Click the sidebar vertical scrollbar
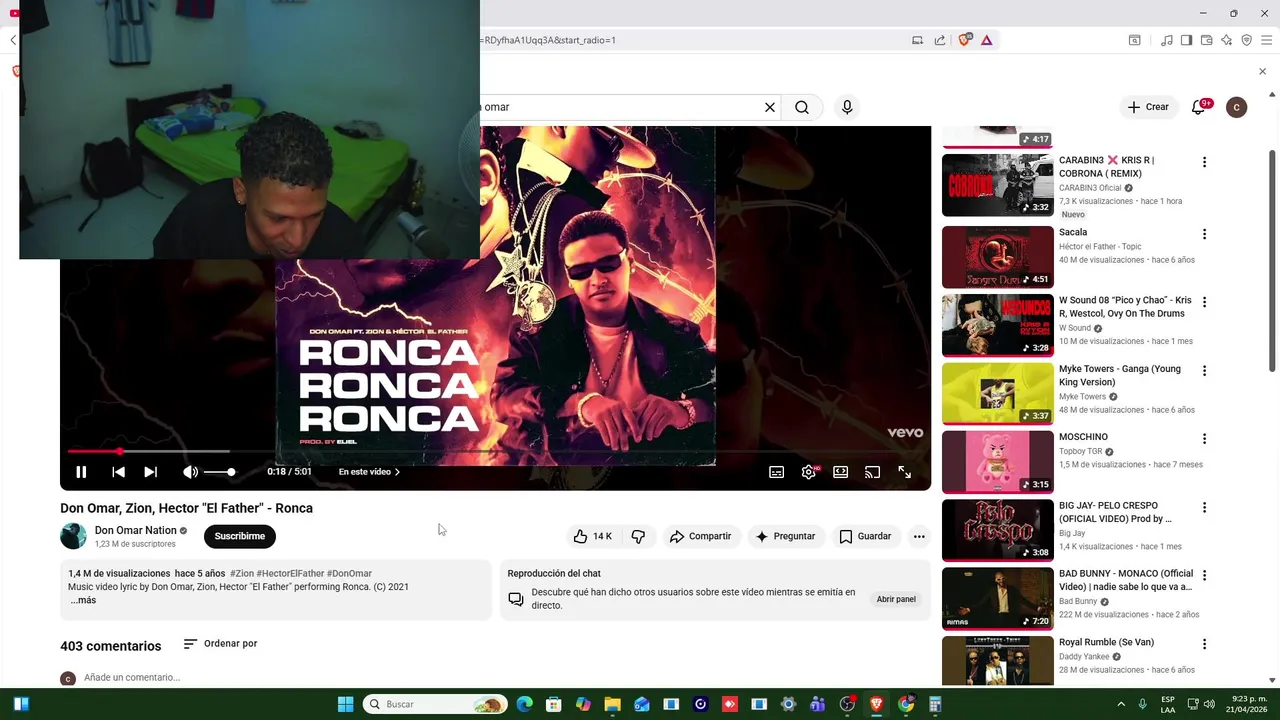Viewport: 1280px width, 720px height. click(x=1272, y=260)
